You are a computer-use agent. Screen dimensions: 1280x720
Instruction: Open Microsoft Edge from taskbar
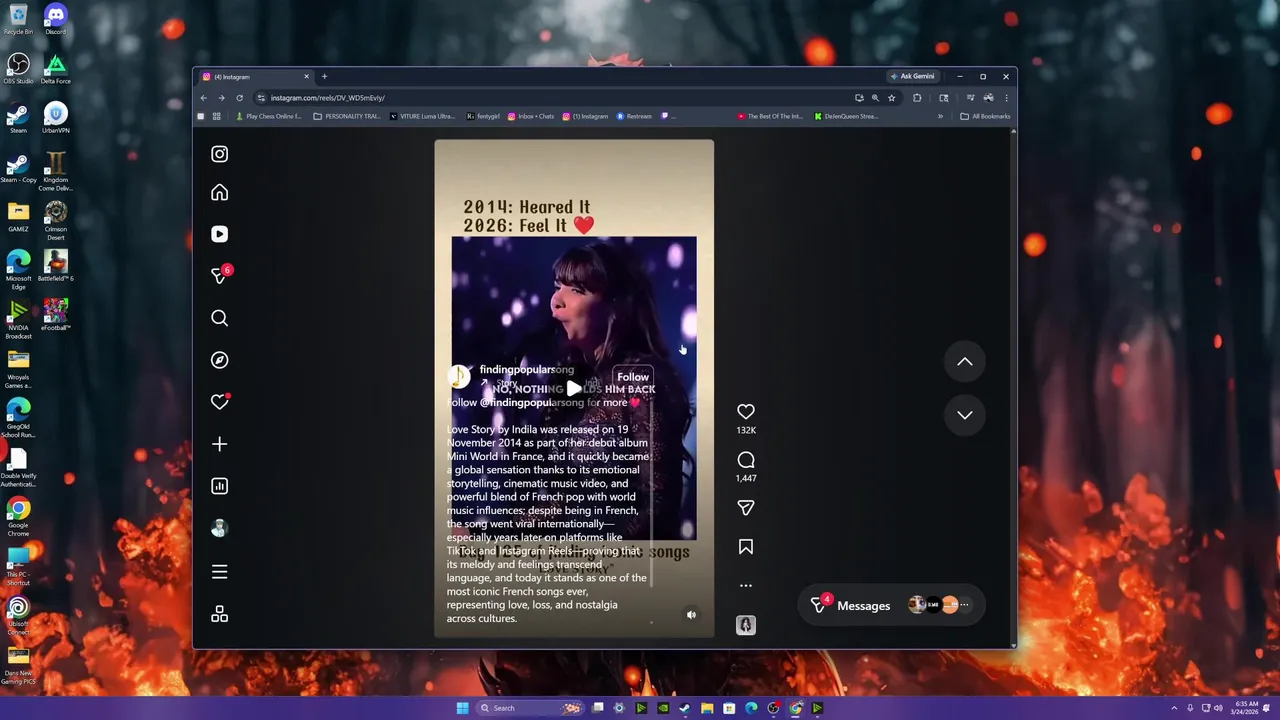[751, 708]
